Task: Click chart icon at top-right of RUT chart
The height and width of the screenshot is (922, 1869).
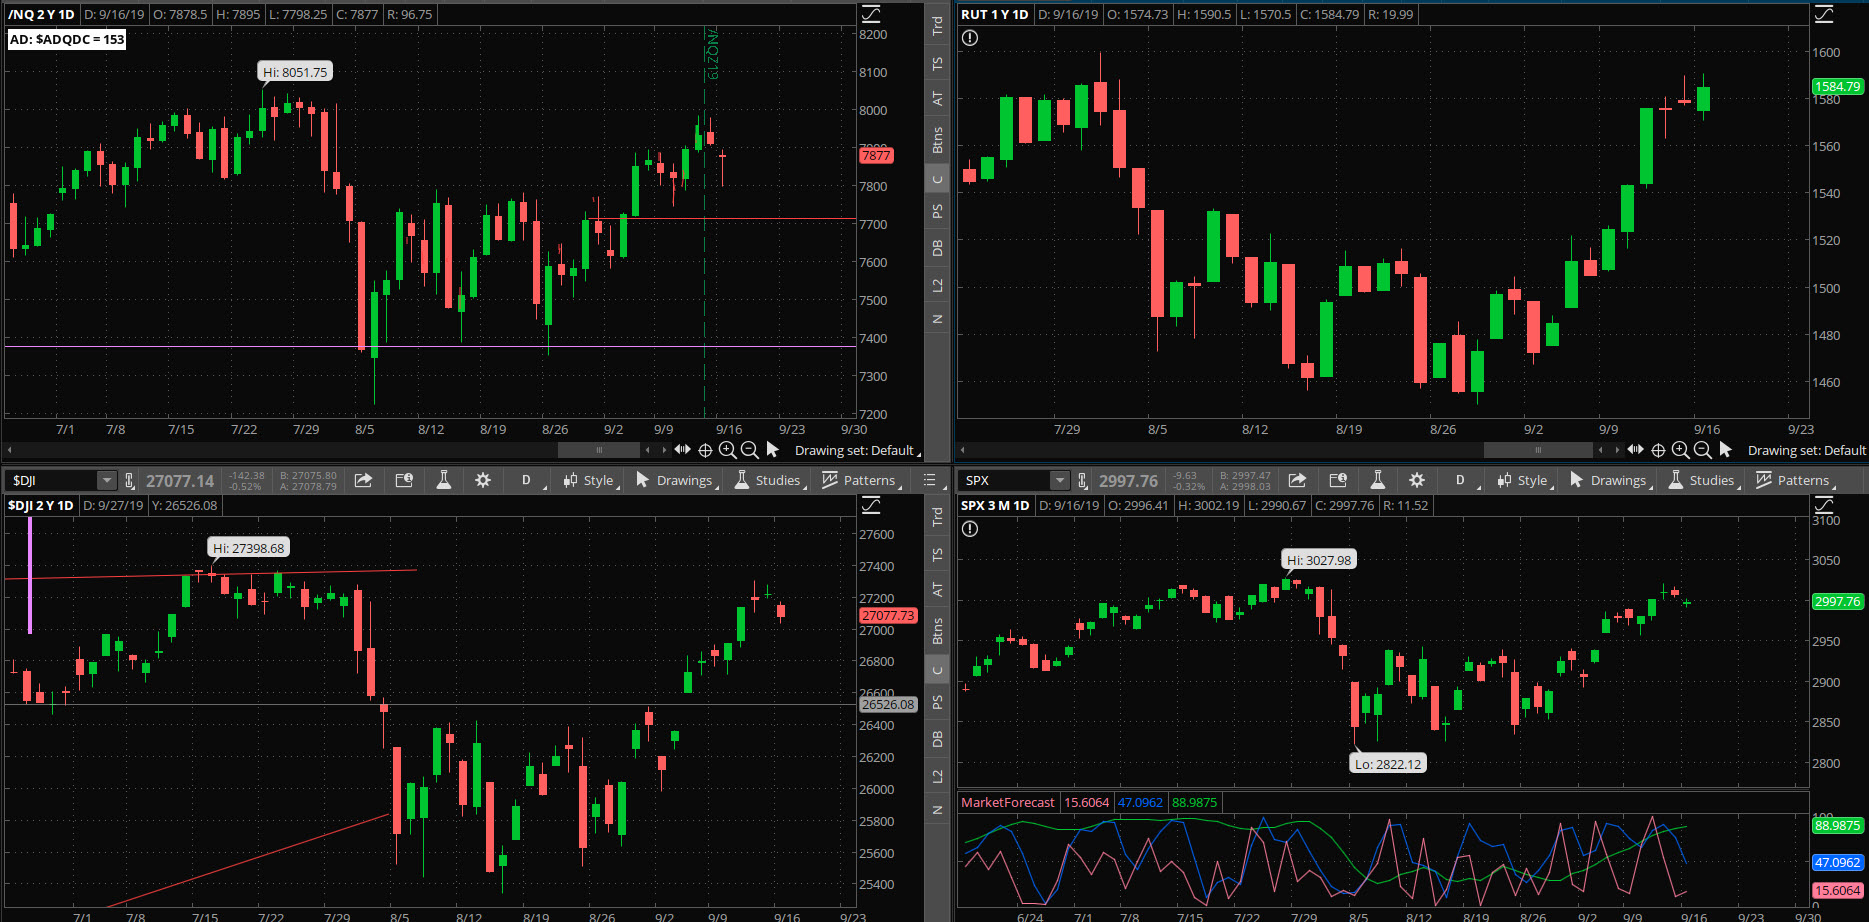Action: (1824, 14)
